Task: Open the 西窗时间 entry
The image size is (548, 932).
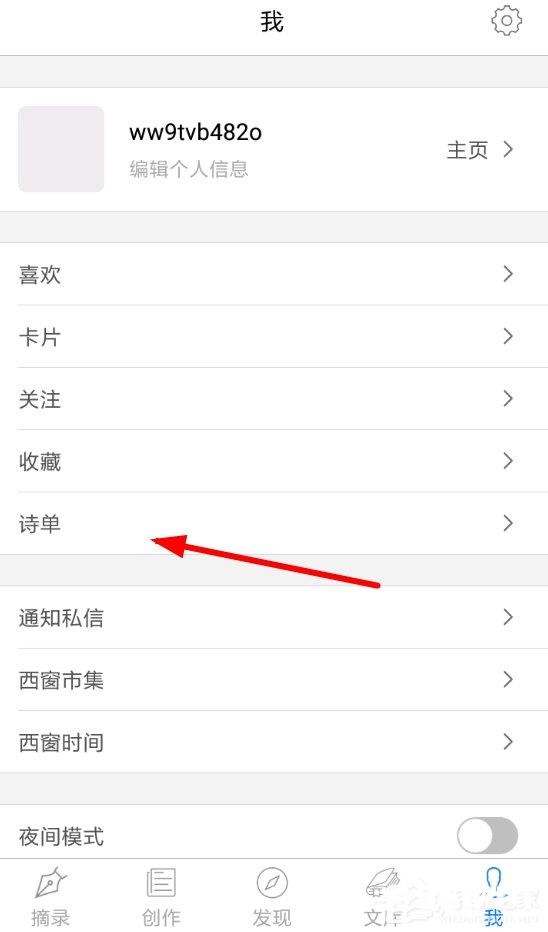Action: point(274,742)
